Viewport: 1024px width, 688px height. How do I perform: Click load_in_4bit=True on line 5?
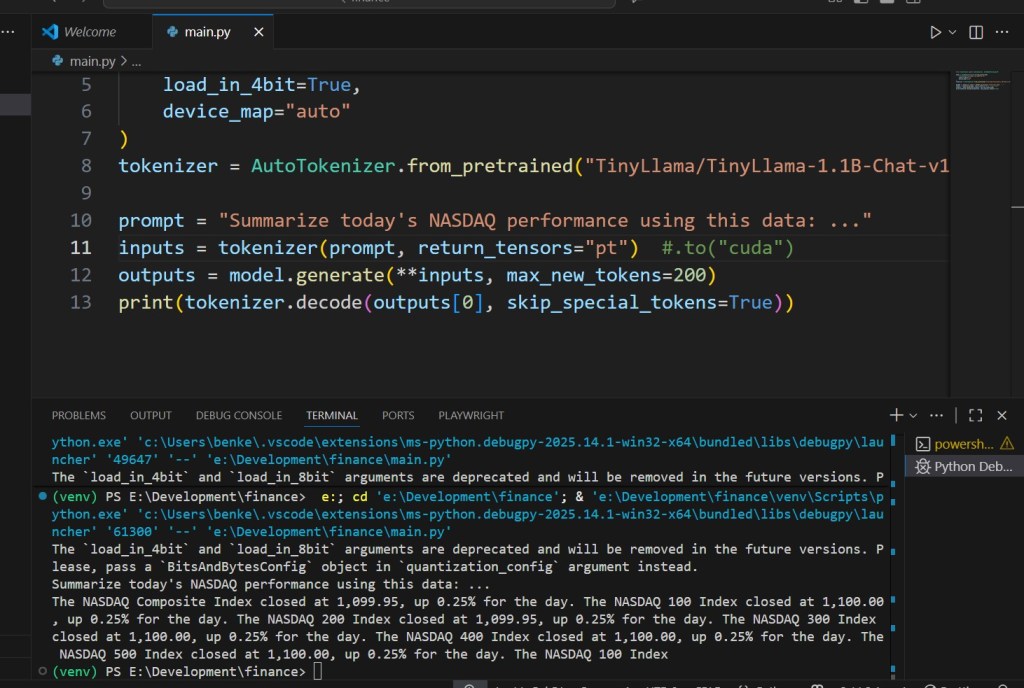pos(257,85)
